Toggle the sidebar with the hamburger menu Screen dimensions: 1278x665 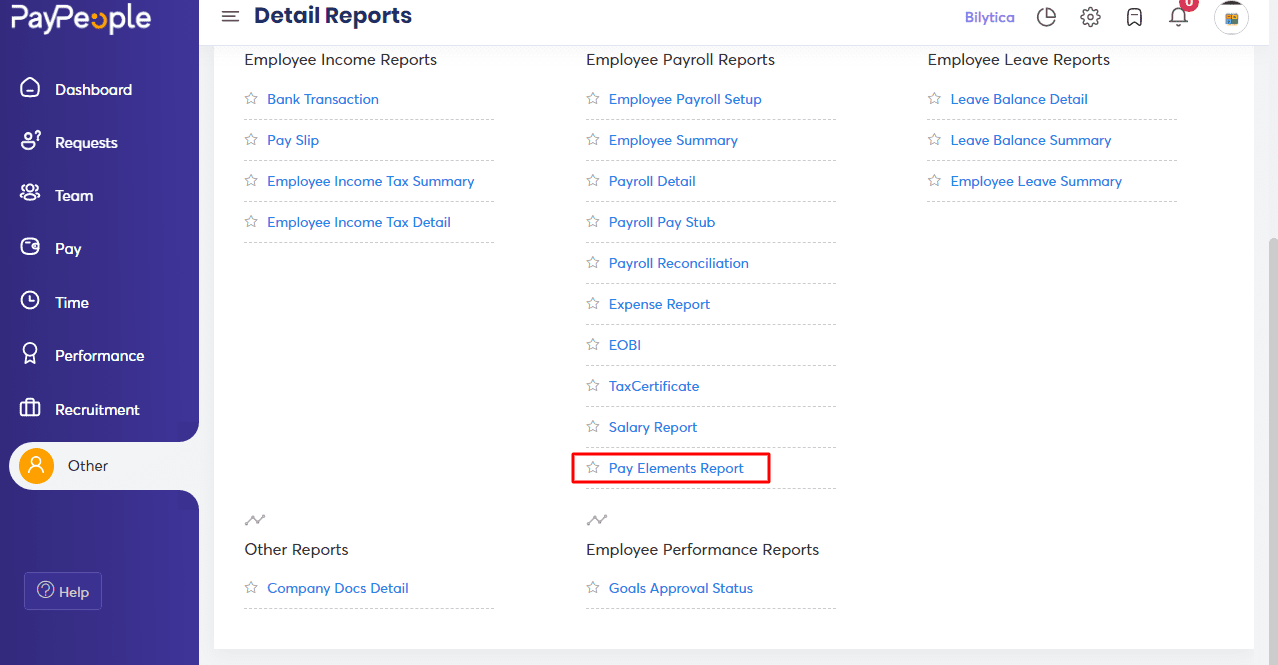pos(230,16)
